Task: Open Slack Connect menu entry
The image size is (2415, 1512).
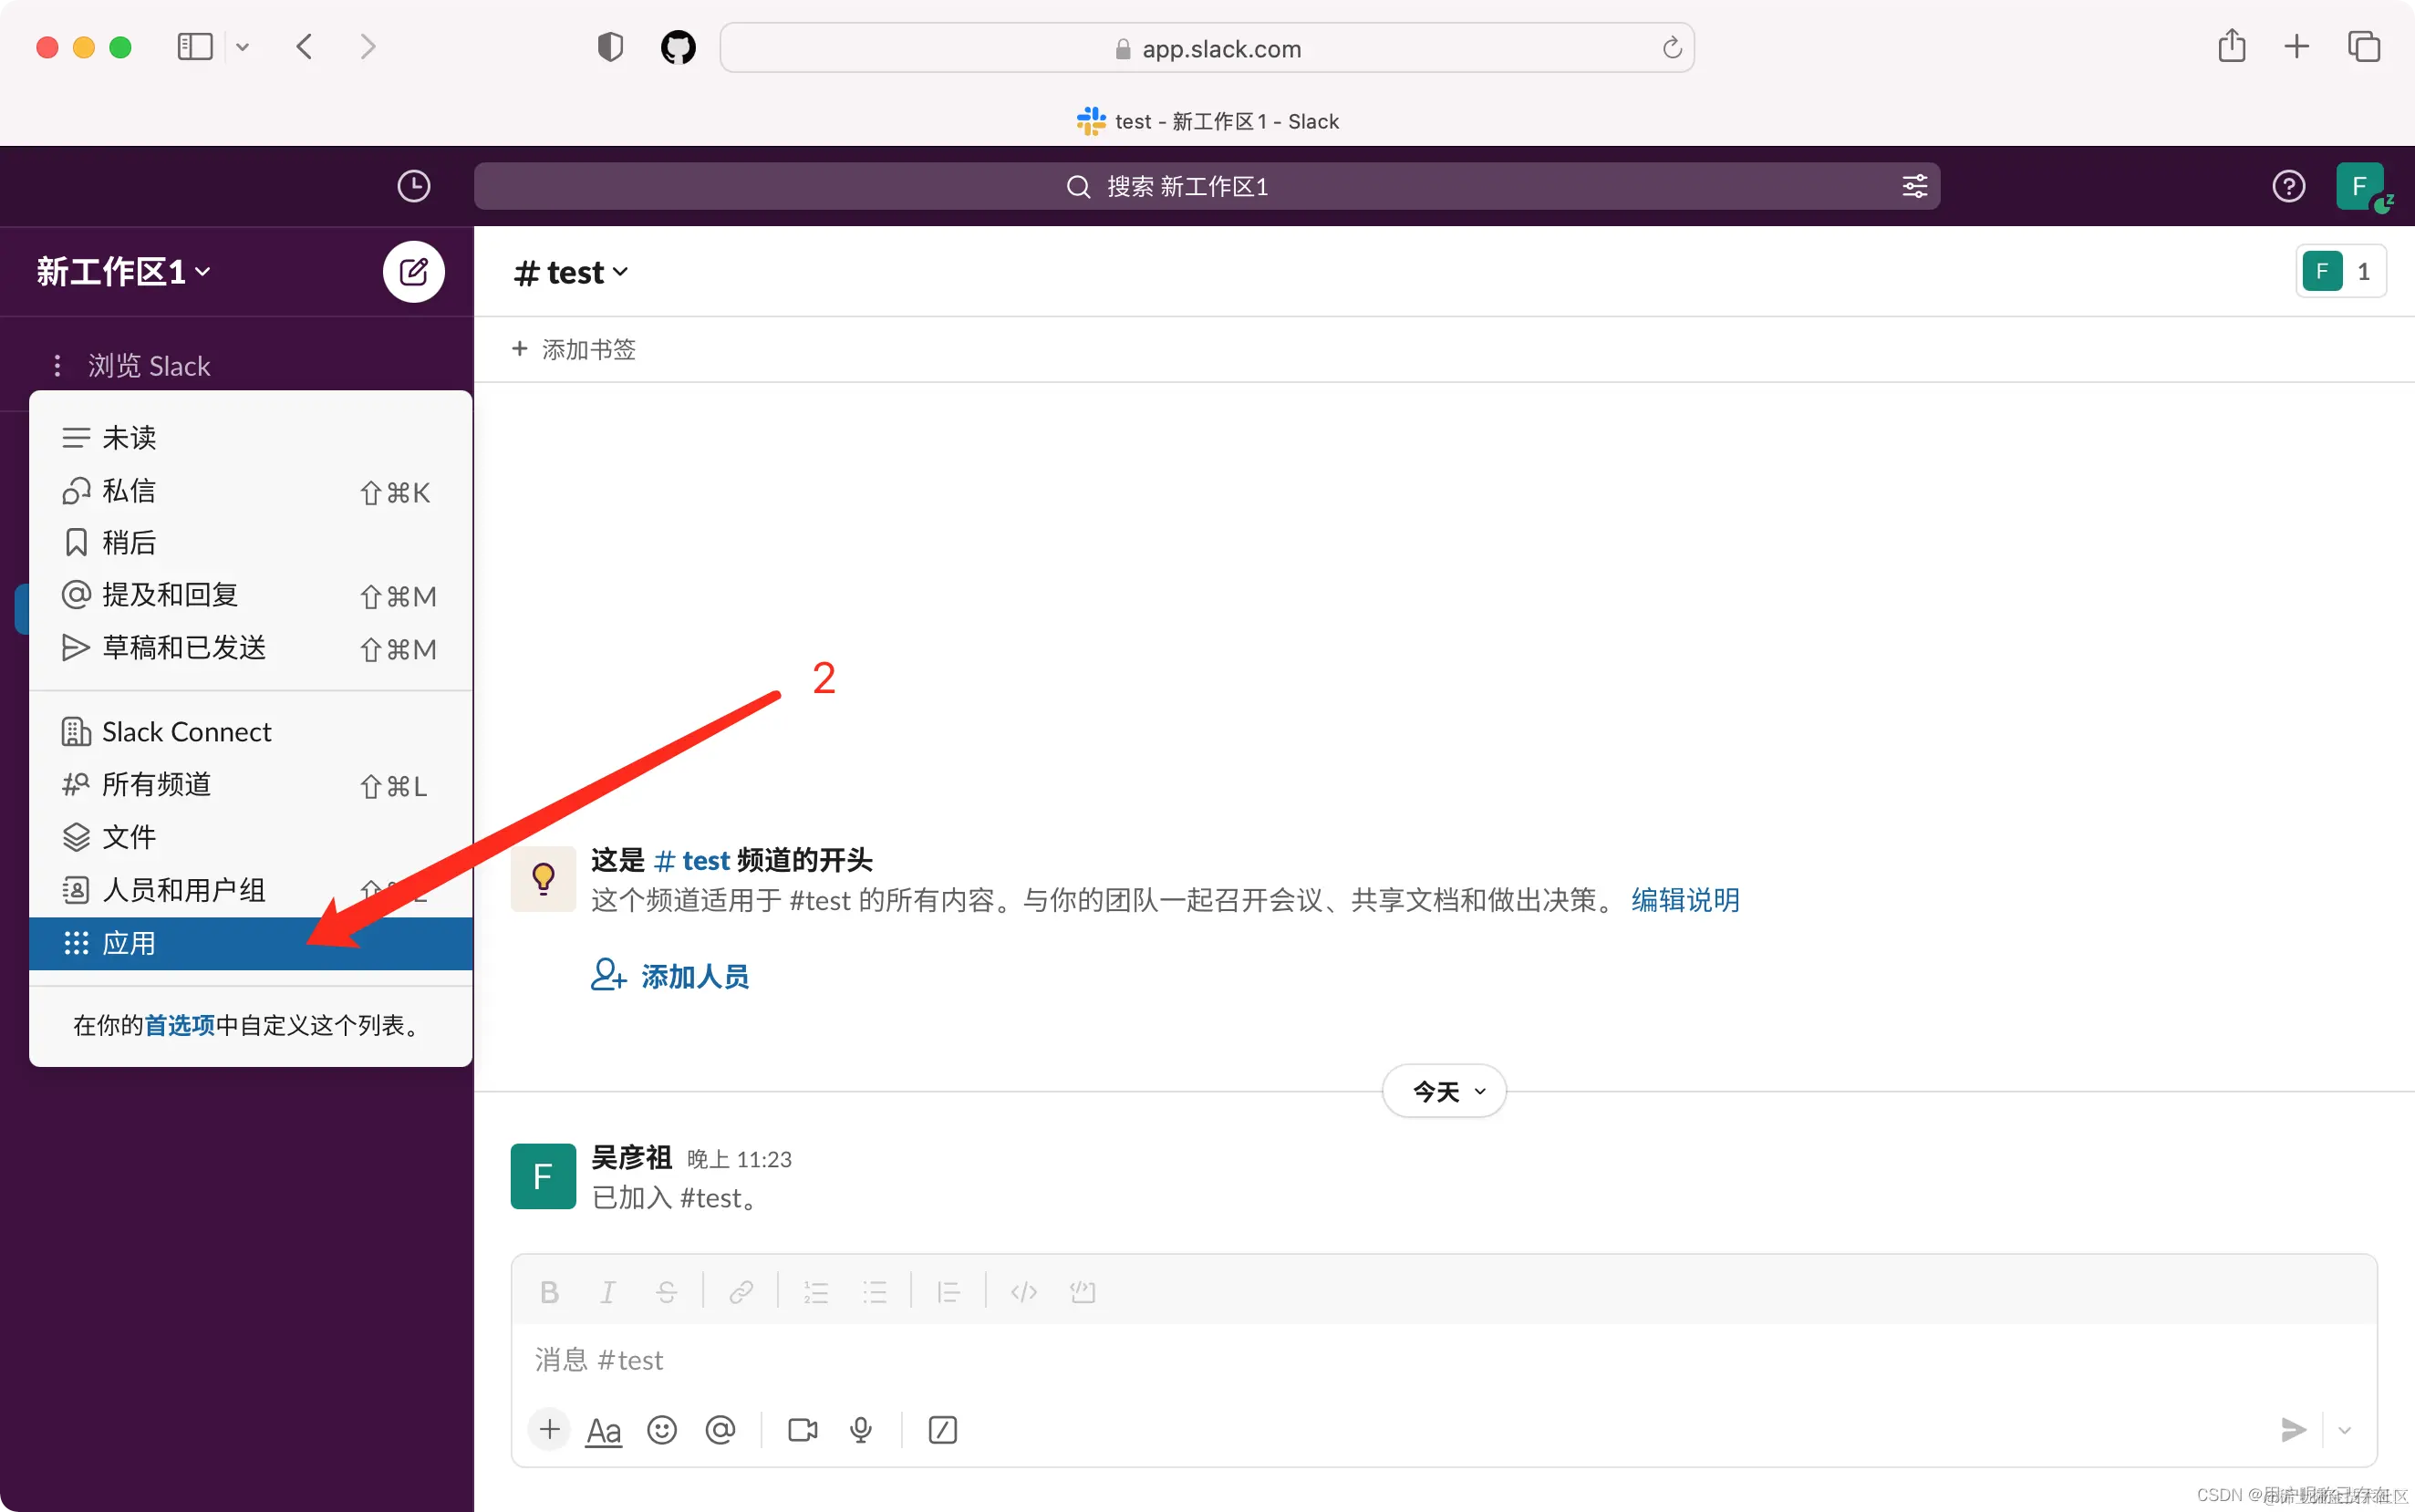Action: point(250,732)
